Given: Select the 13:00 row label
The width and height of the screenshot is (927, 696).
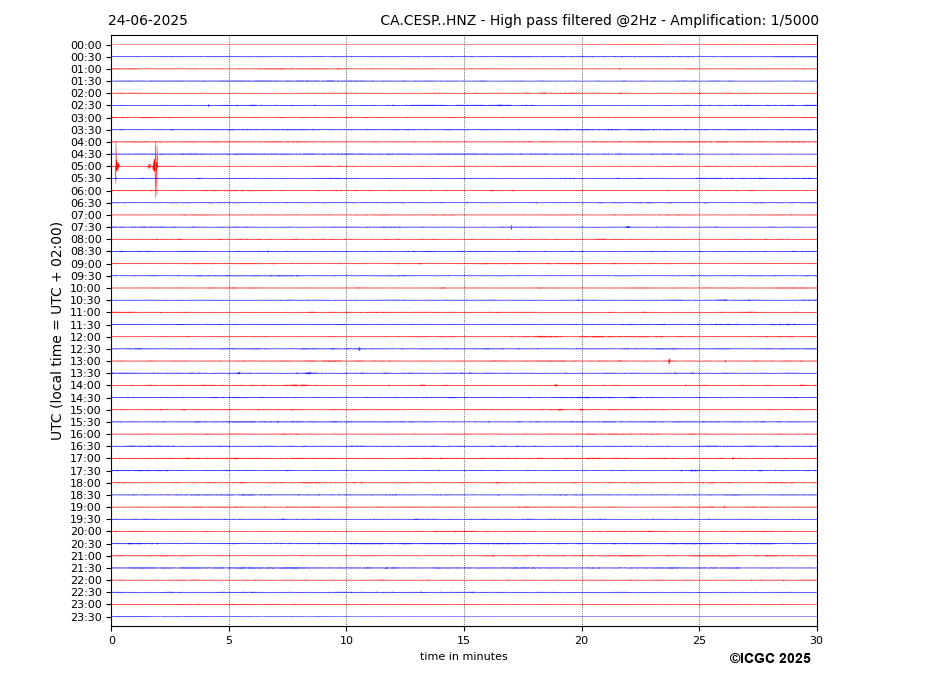Looking at the screenshot, I should [86, 361].
